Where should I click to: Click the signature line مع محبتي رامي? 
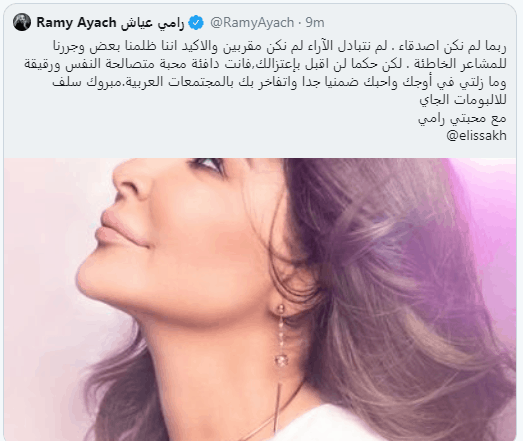pos(462,118)
